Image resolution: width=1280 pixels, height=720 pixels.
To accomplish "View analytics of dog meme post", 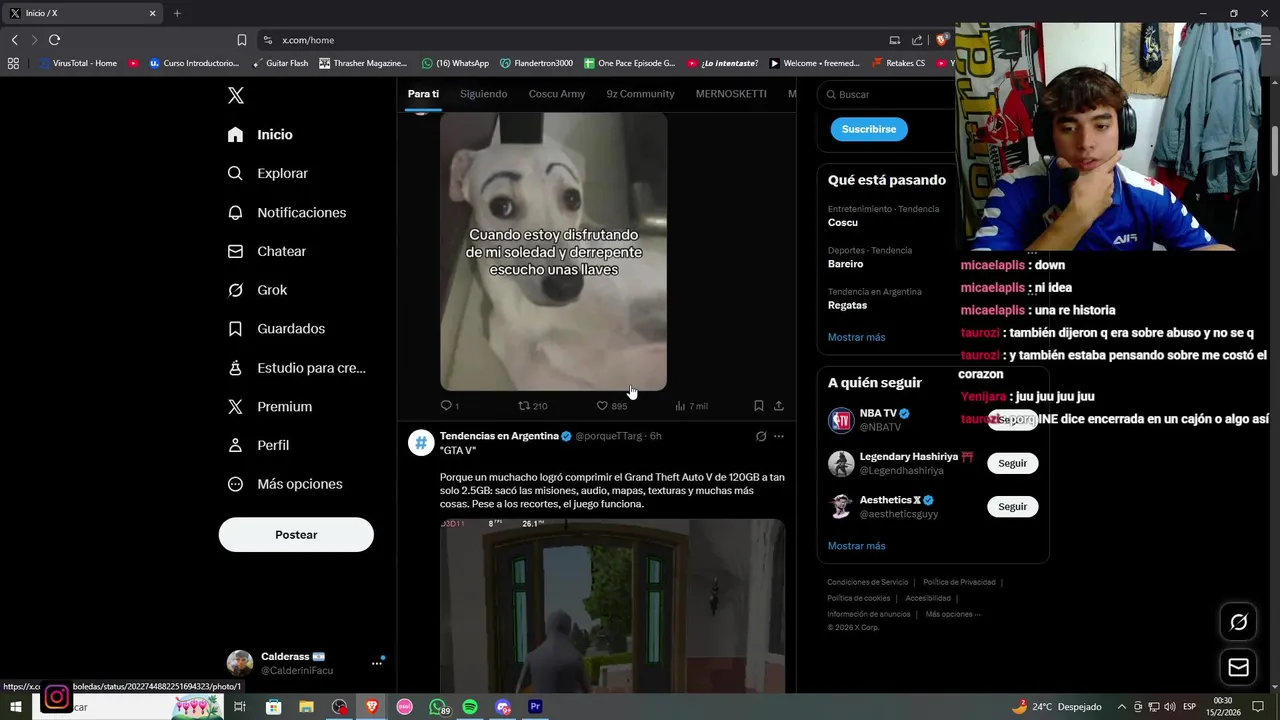I will click(691, 406).
